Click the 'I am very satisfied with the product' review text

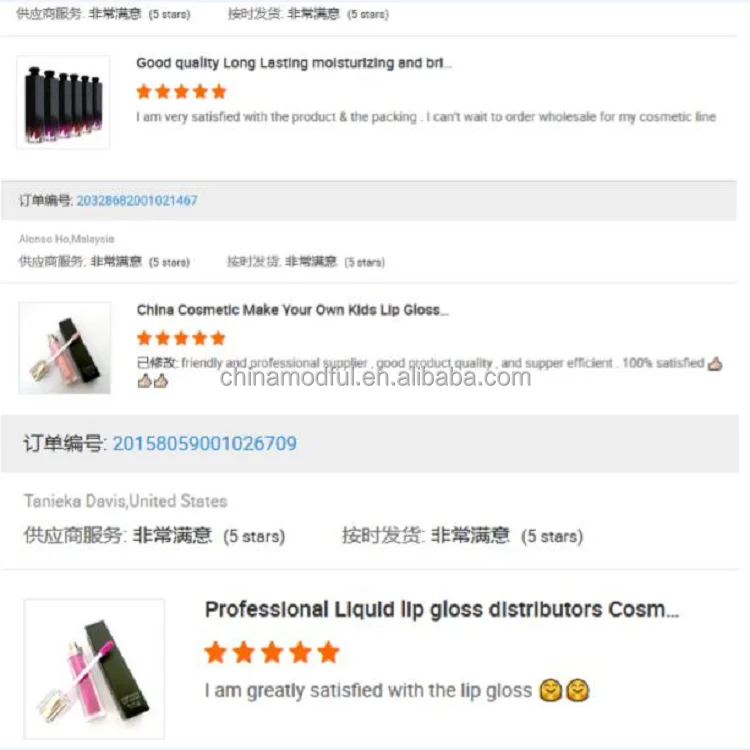point(426,117)
